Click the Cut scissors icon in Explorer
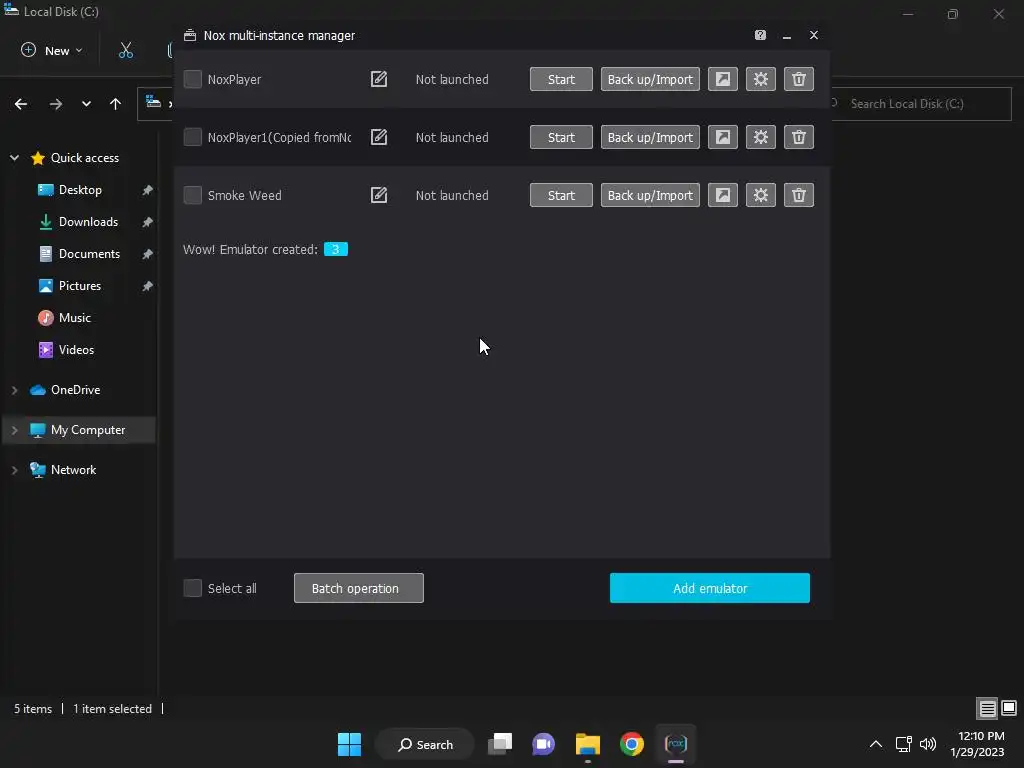 [x=126, y=50]
